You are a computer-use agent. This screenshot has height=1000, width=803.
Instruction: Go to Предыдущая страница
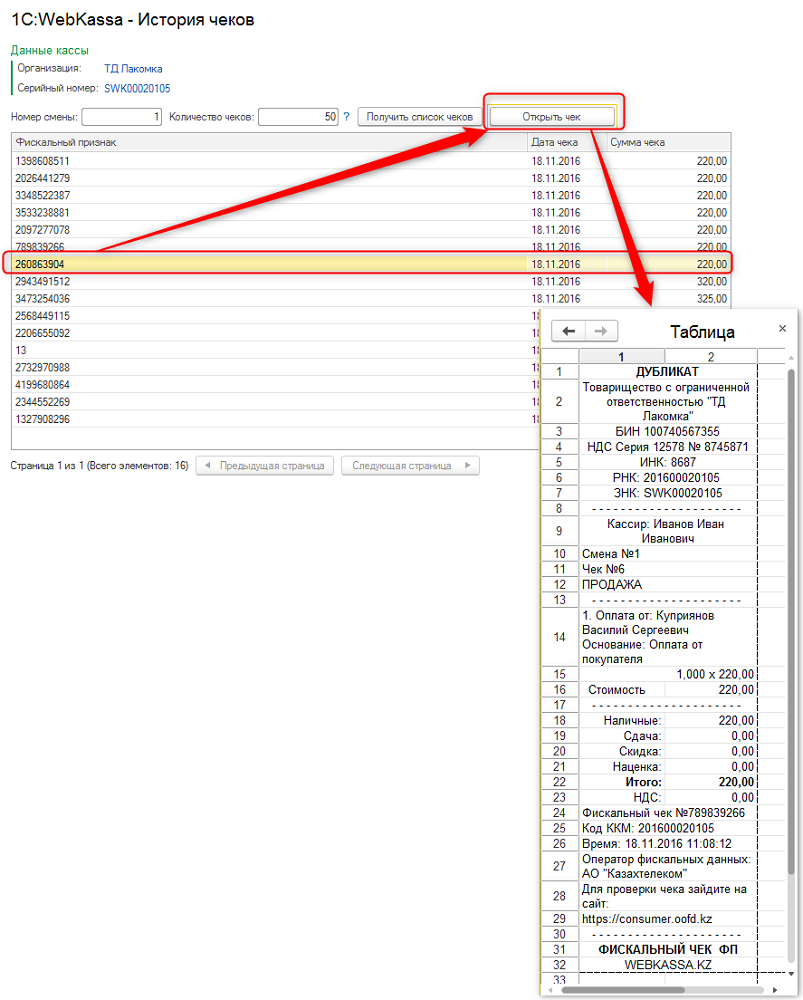(x=265, y=466)
